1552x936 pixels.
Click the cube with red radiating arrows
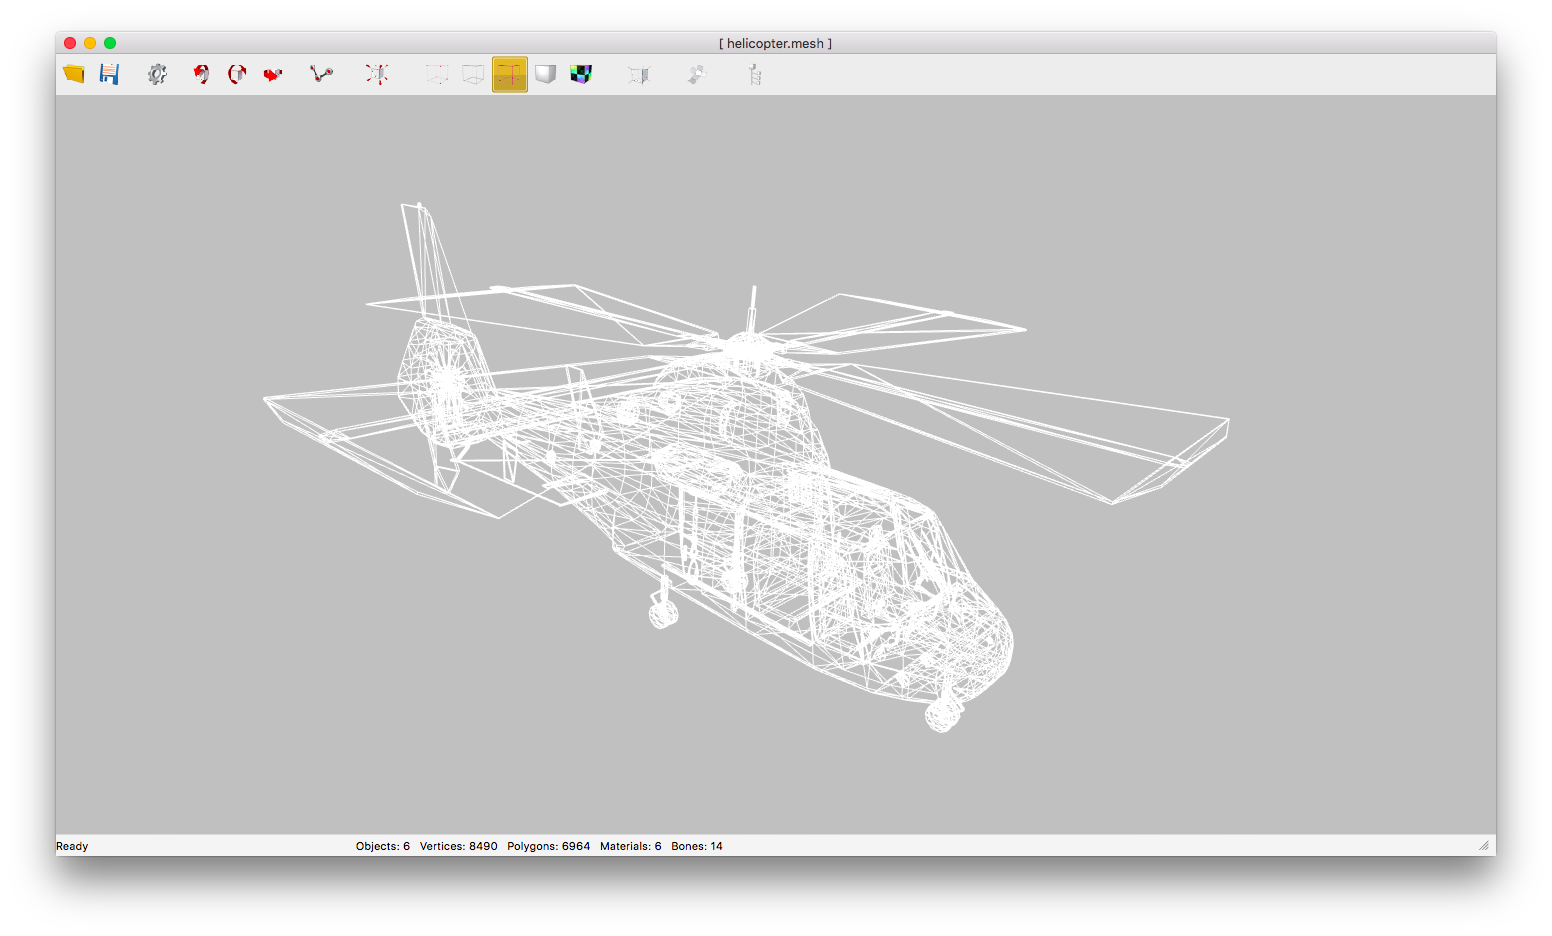pyautogui.click(x=377, y=74)
